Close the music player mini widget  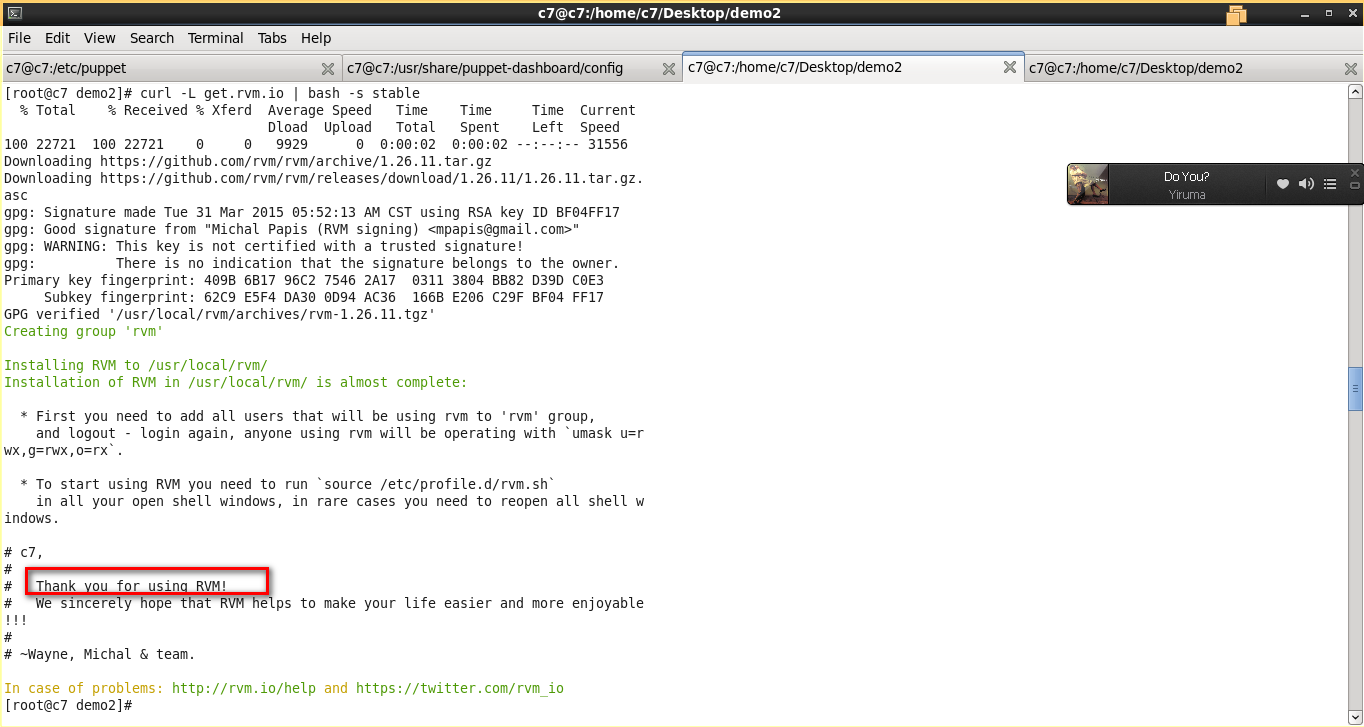click(x=1355, y=172)
